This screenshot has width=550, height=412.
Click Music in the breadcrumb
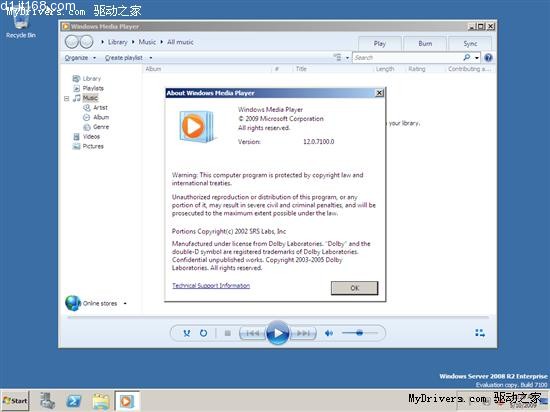pos(147,42)
